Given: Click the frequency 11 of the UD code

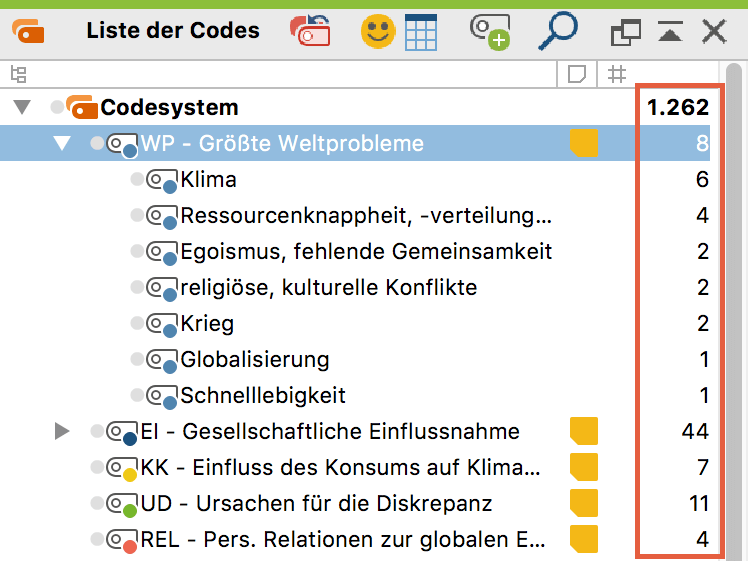Looking at the screenshot, I should pos(699,504).
